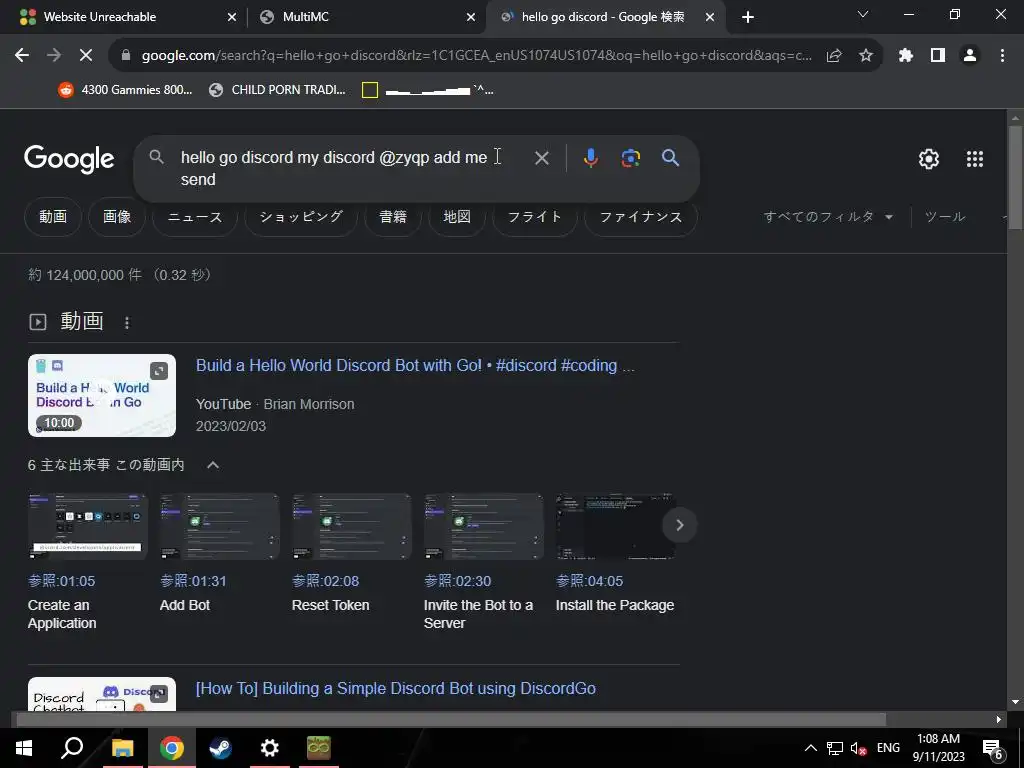Viewport: 1024px width, 768px height.
Task: Filter results by ニュース
Action: [x=195, y=217]
